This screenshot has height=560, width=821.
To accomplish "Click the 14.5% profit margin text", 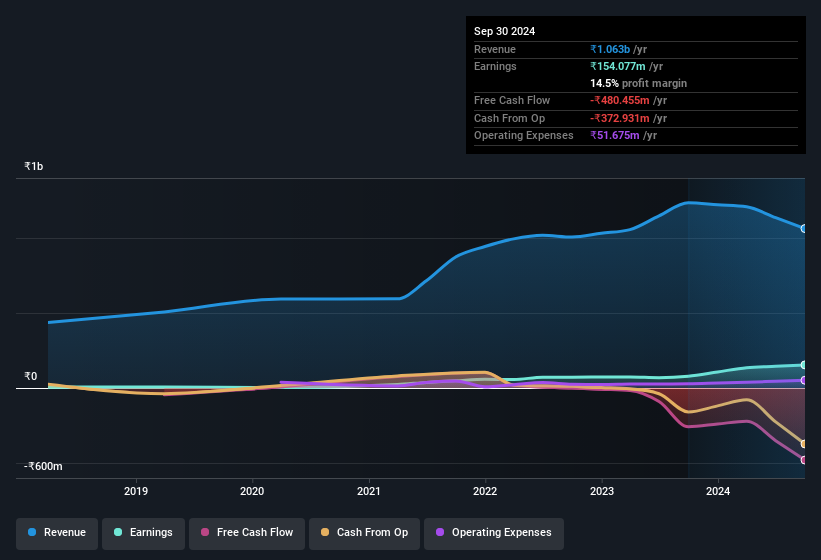I will pyautogui.click(x=638, y=83).
